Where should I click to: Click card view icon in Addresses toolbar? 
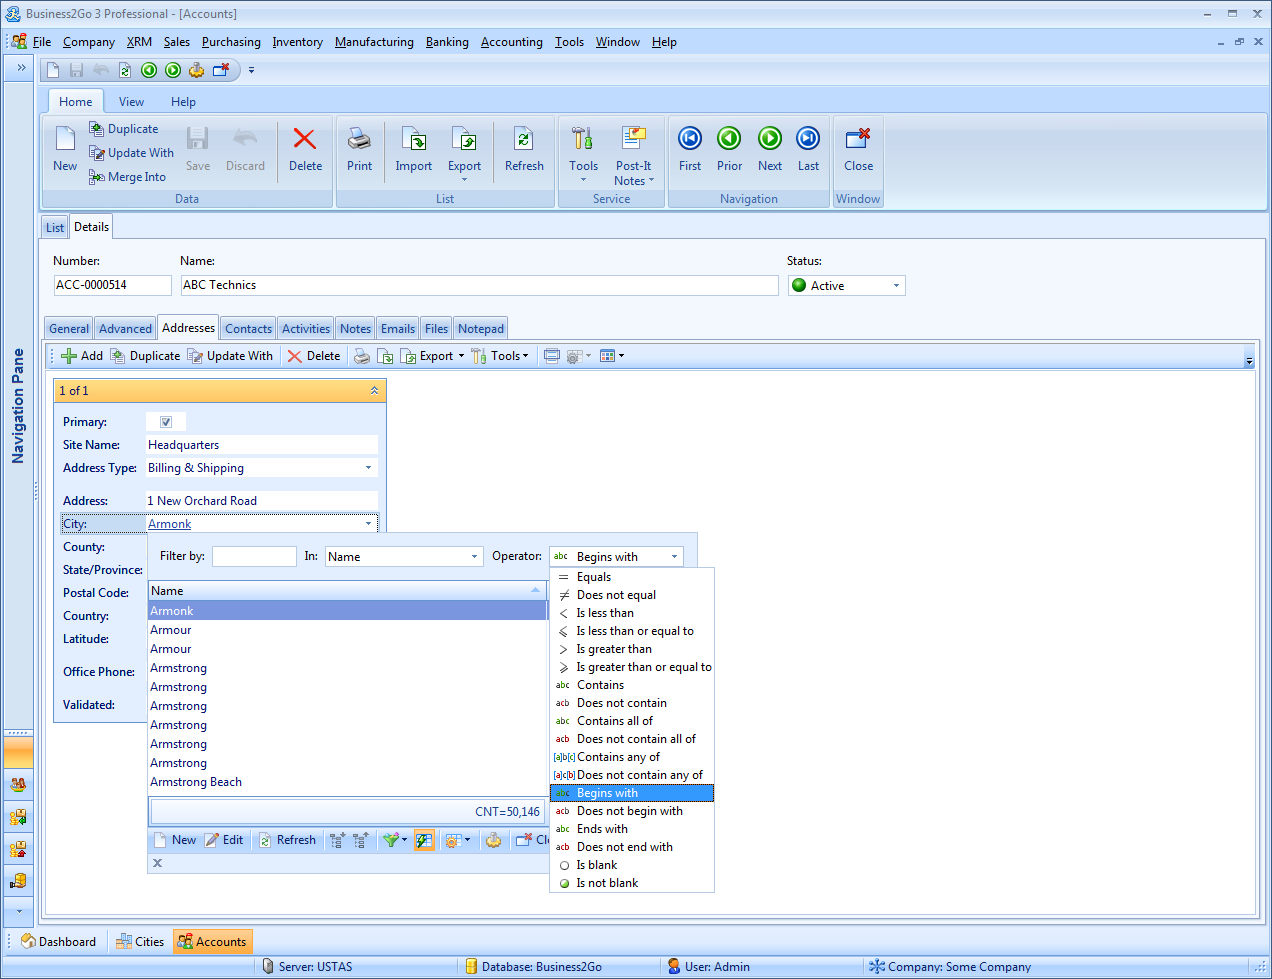click(x=551, y=356)
